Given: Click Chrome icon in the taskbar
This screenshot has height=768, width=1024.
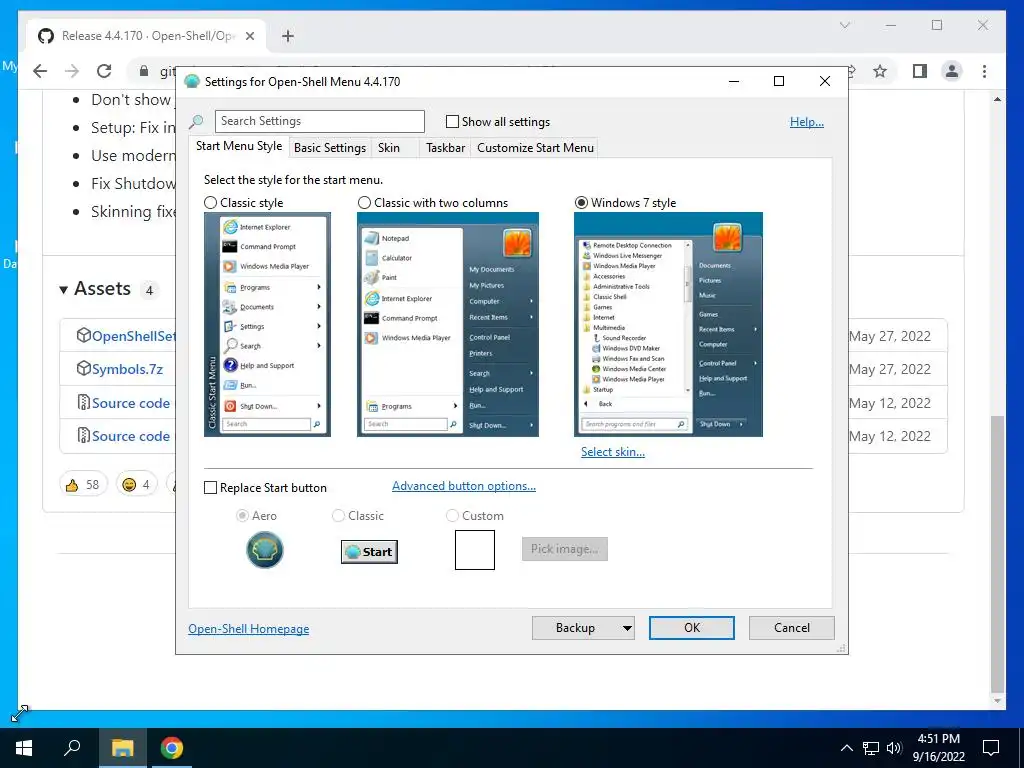Looking at the screenshot, I should coord(172,748).
